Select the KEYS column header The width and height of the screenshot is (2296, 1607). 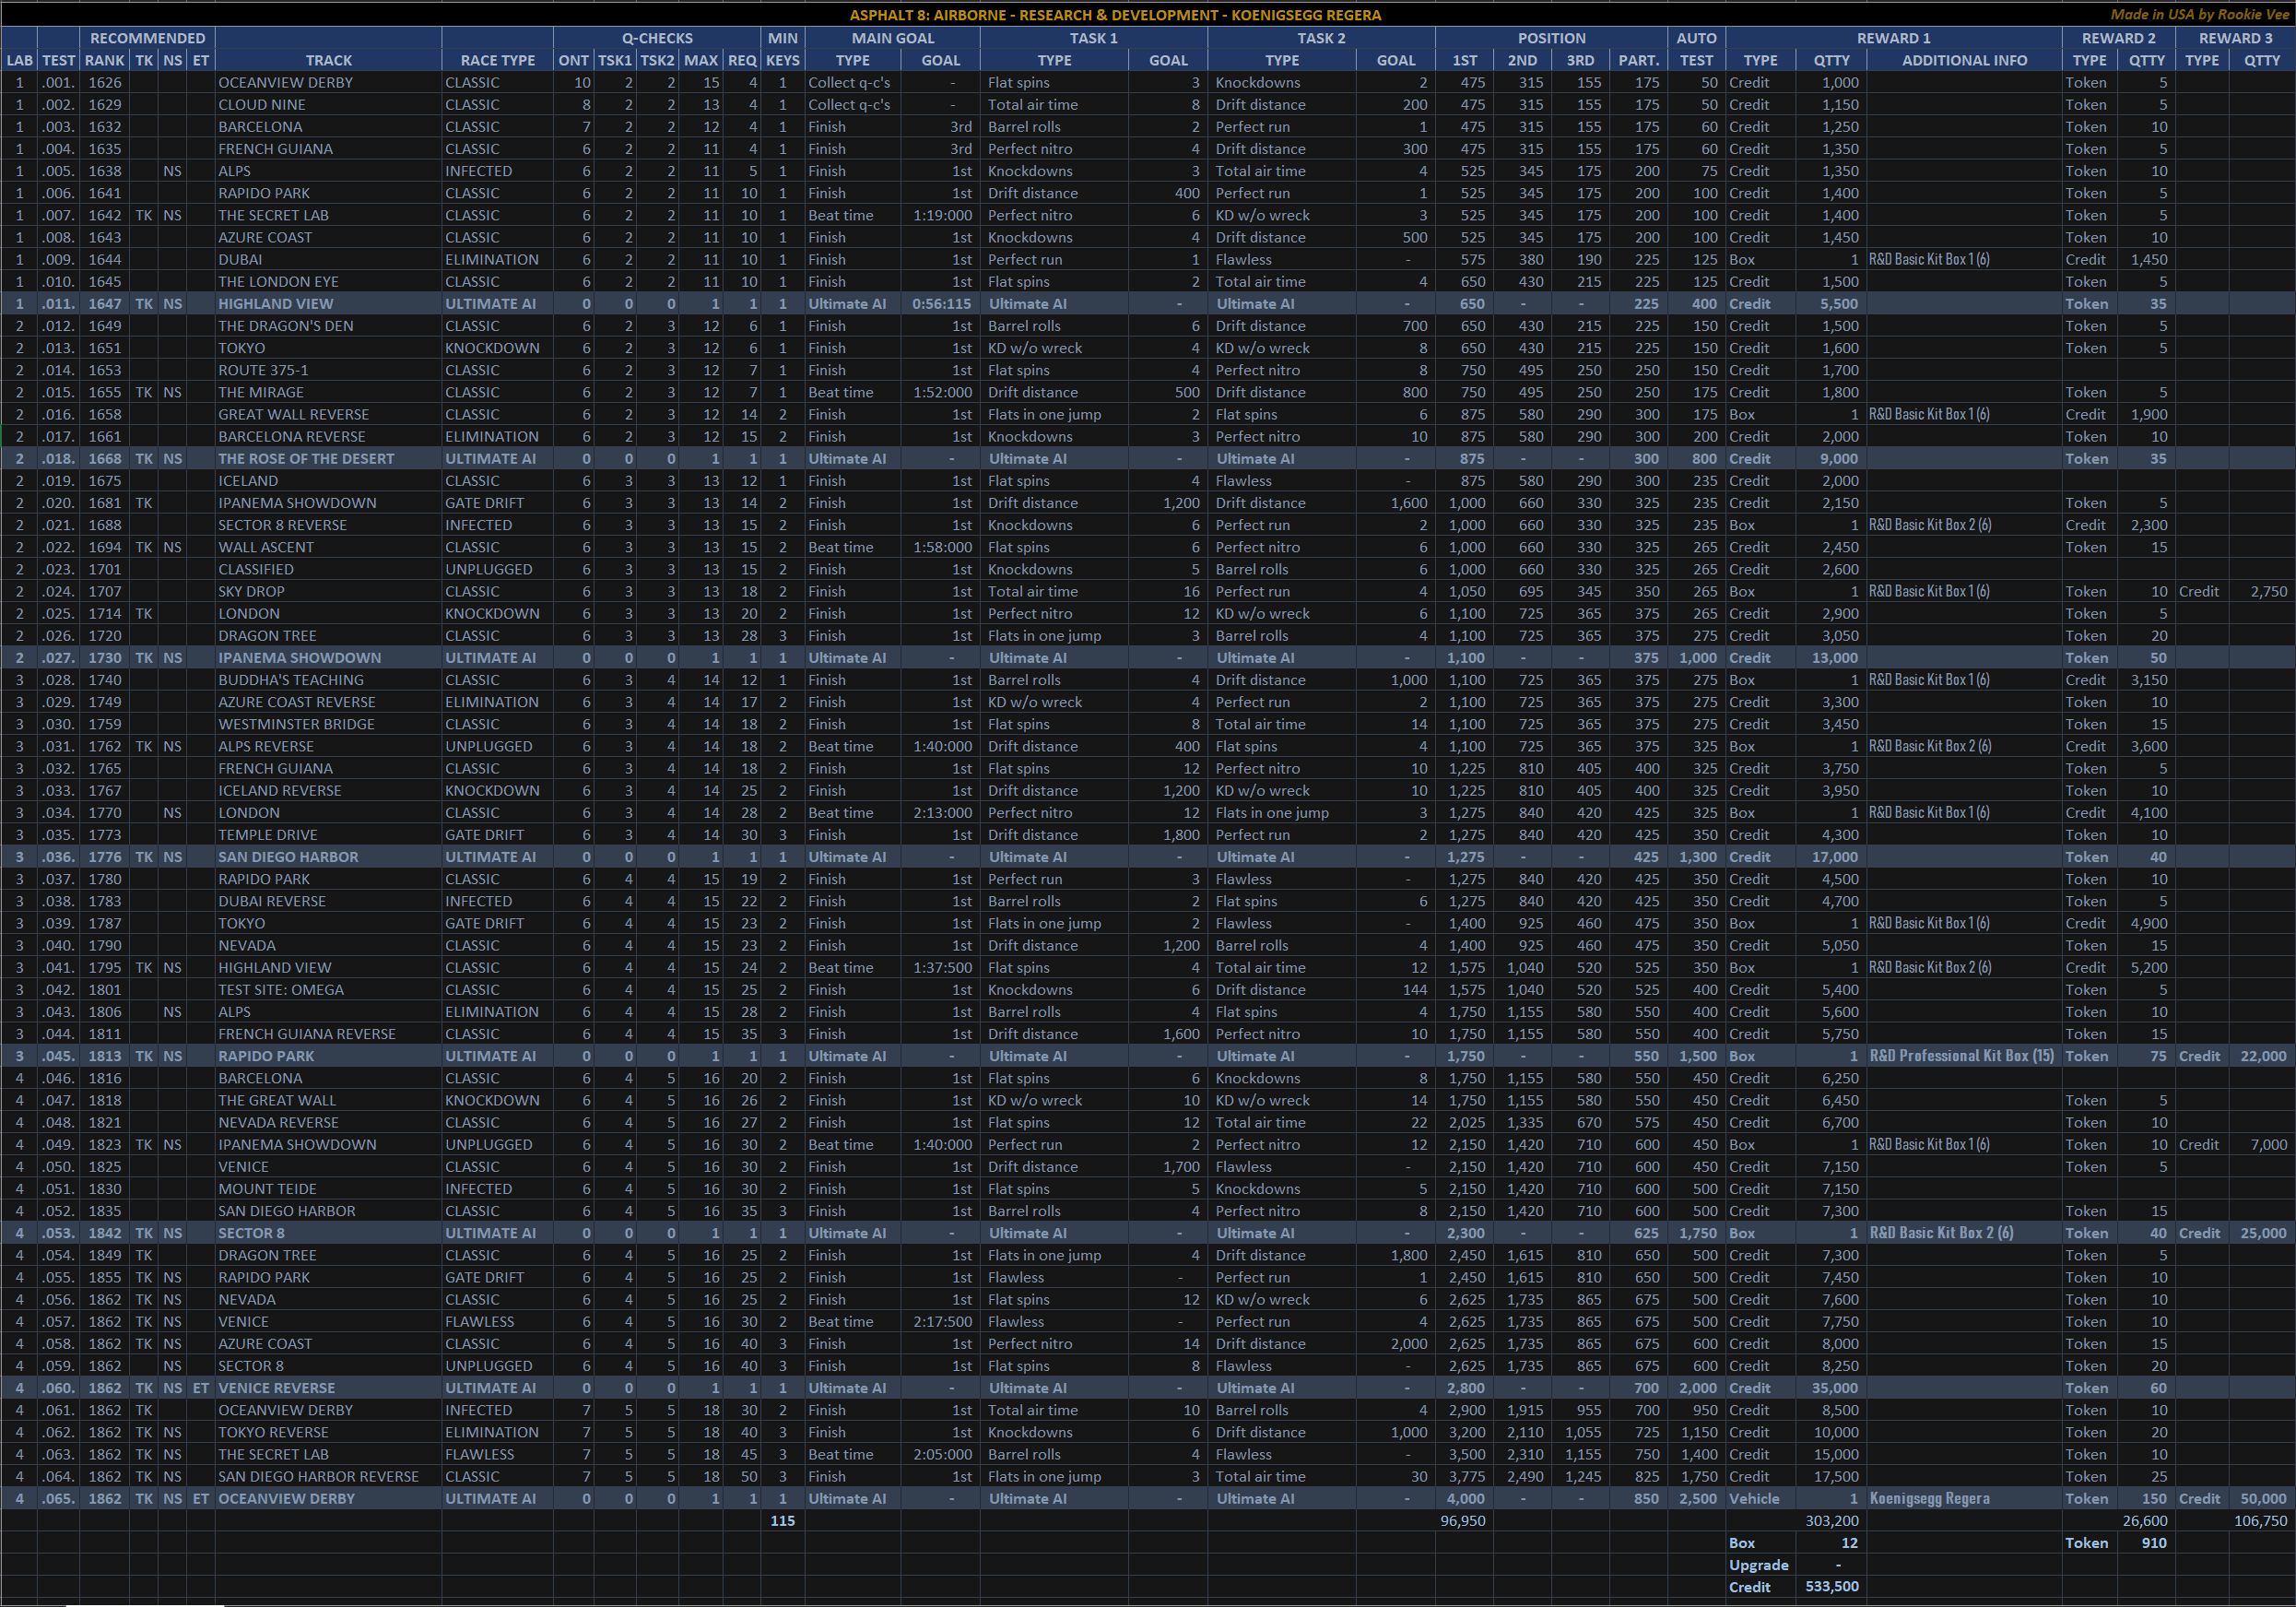click(x=782, y=60)
